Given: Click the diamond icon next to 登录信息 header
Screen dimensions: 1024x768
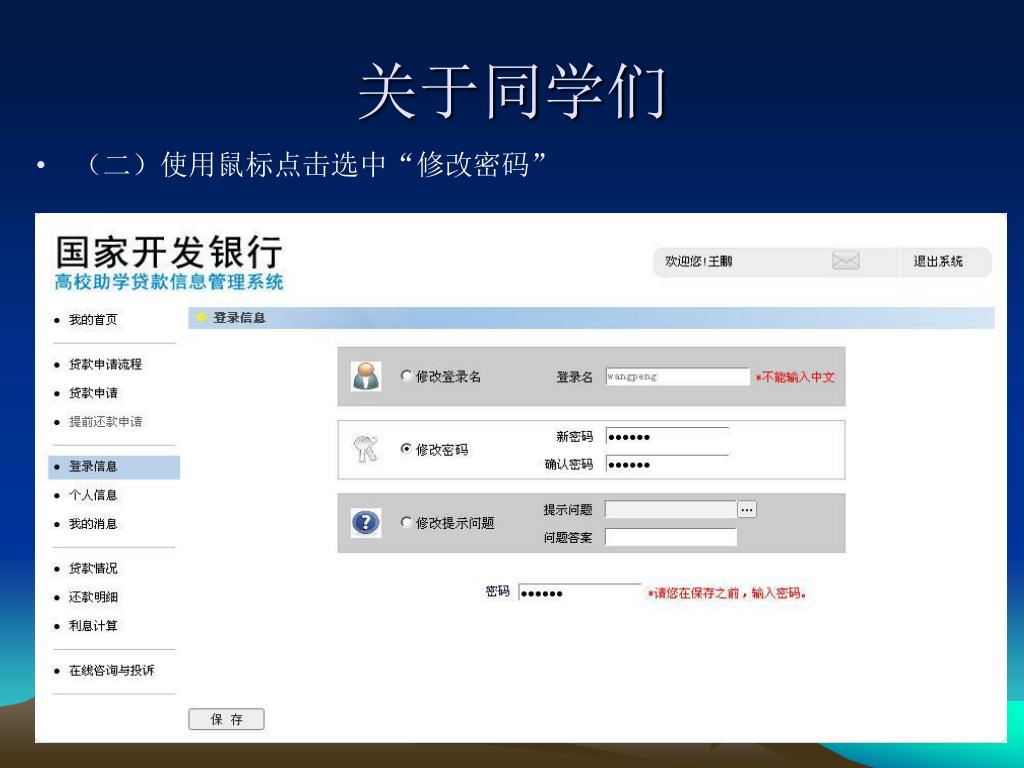Looking at the screenshot, I should click(202, 317).
